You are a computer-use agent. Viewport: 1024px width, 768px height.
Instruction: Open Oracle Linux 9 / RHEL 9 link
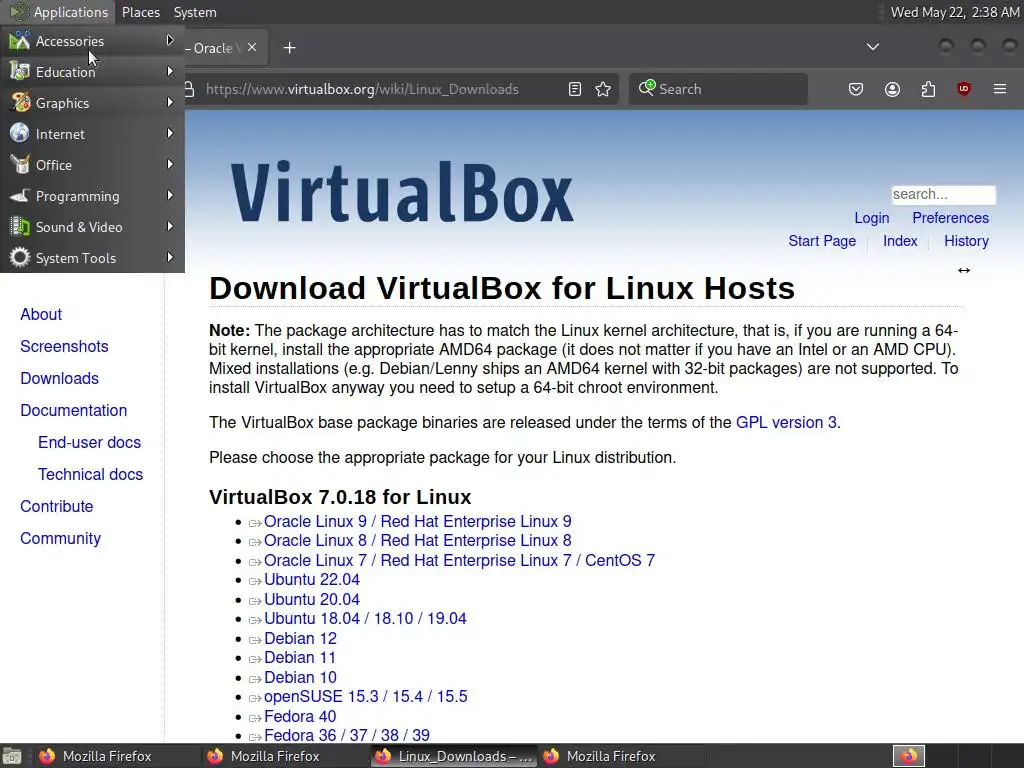(x=417, y=521)
